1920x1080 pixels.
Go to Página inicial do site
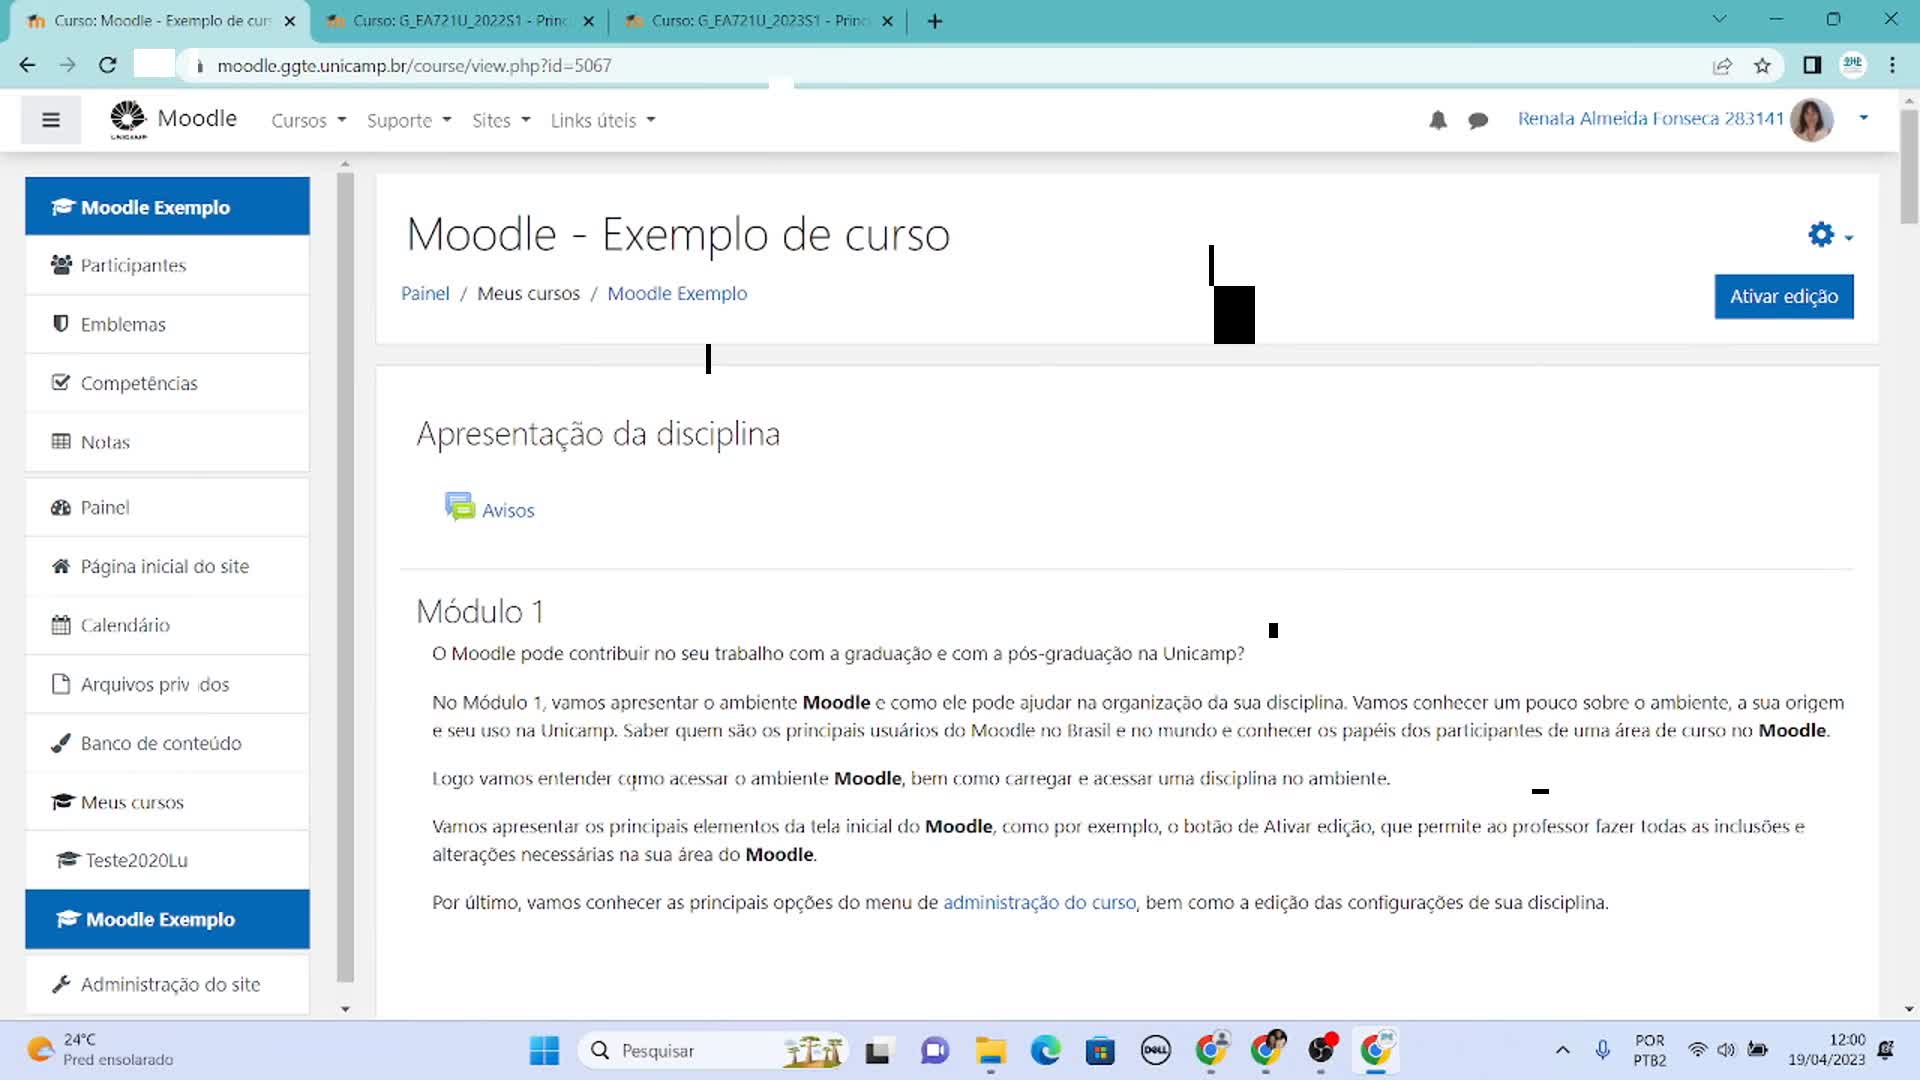click(167, 566)
